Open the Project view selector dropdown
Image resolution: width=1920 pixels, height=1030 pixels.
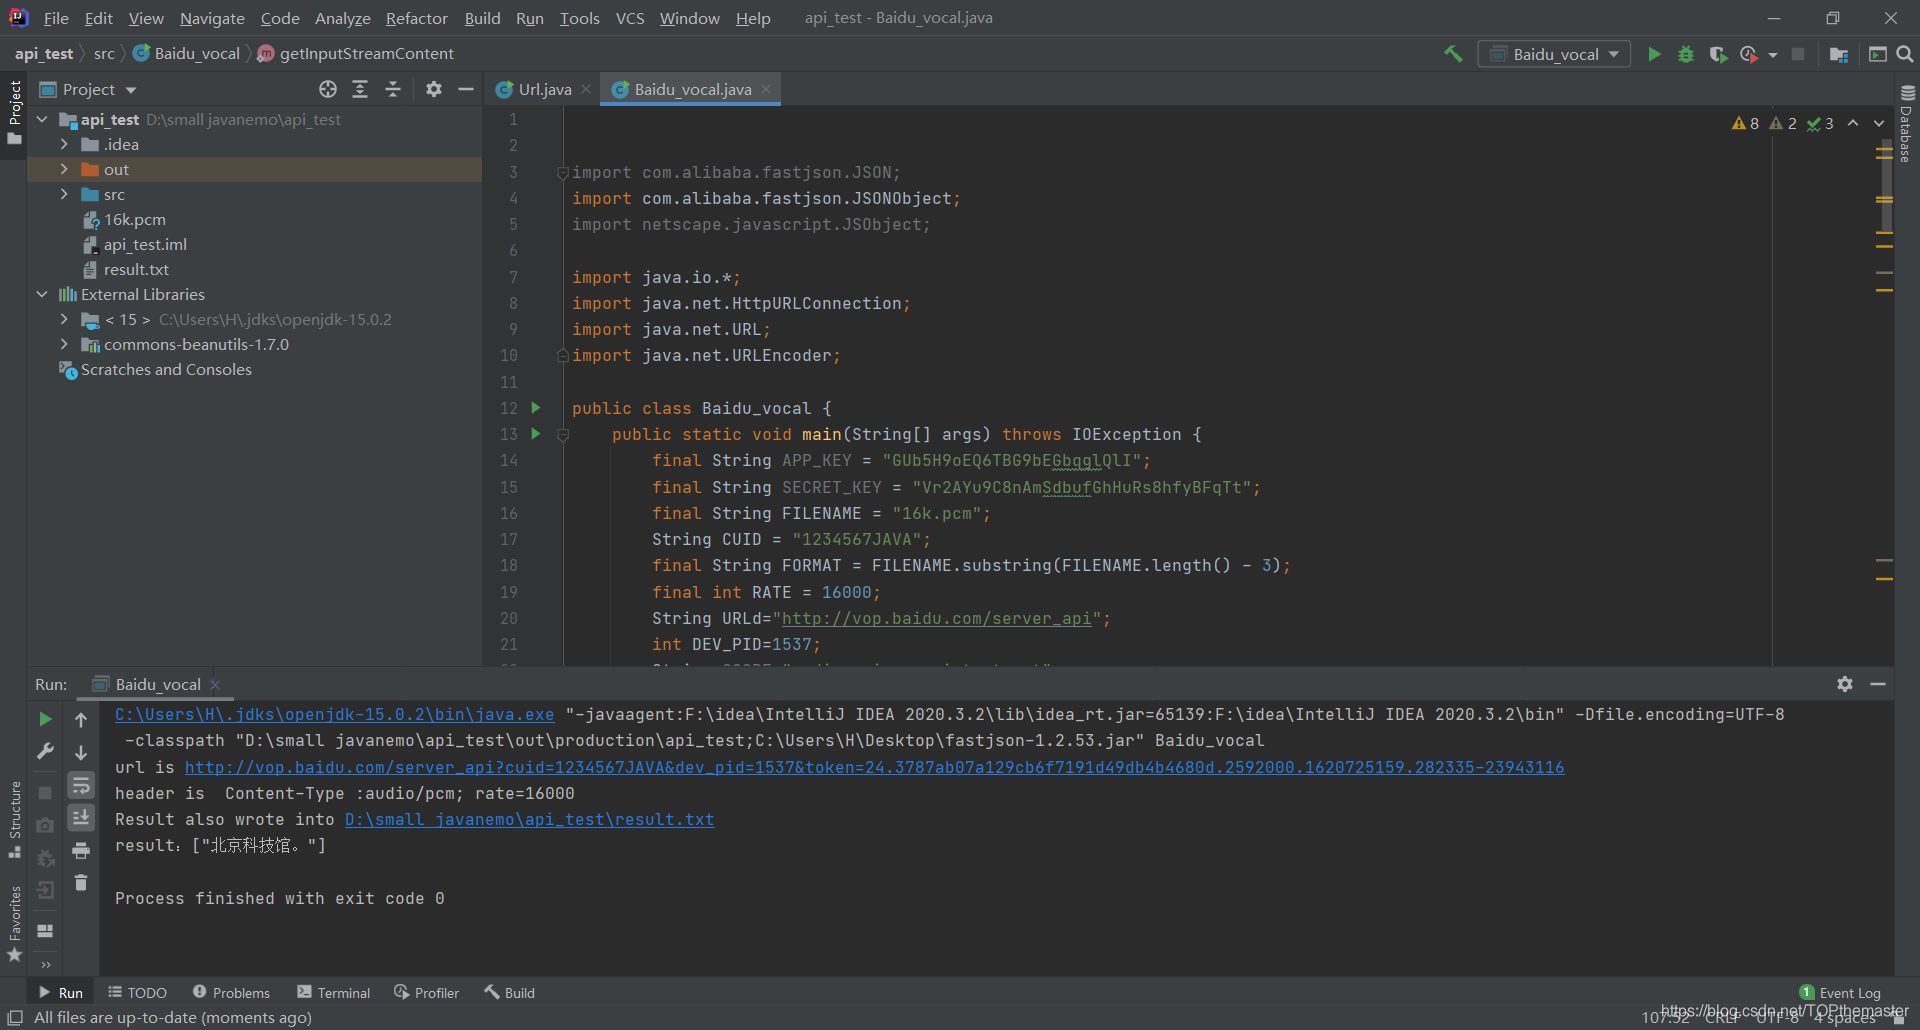tap(88, 89)
